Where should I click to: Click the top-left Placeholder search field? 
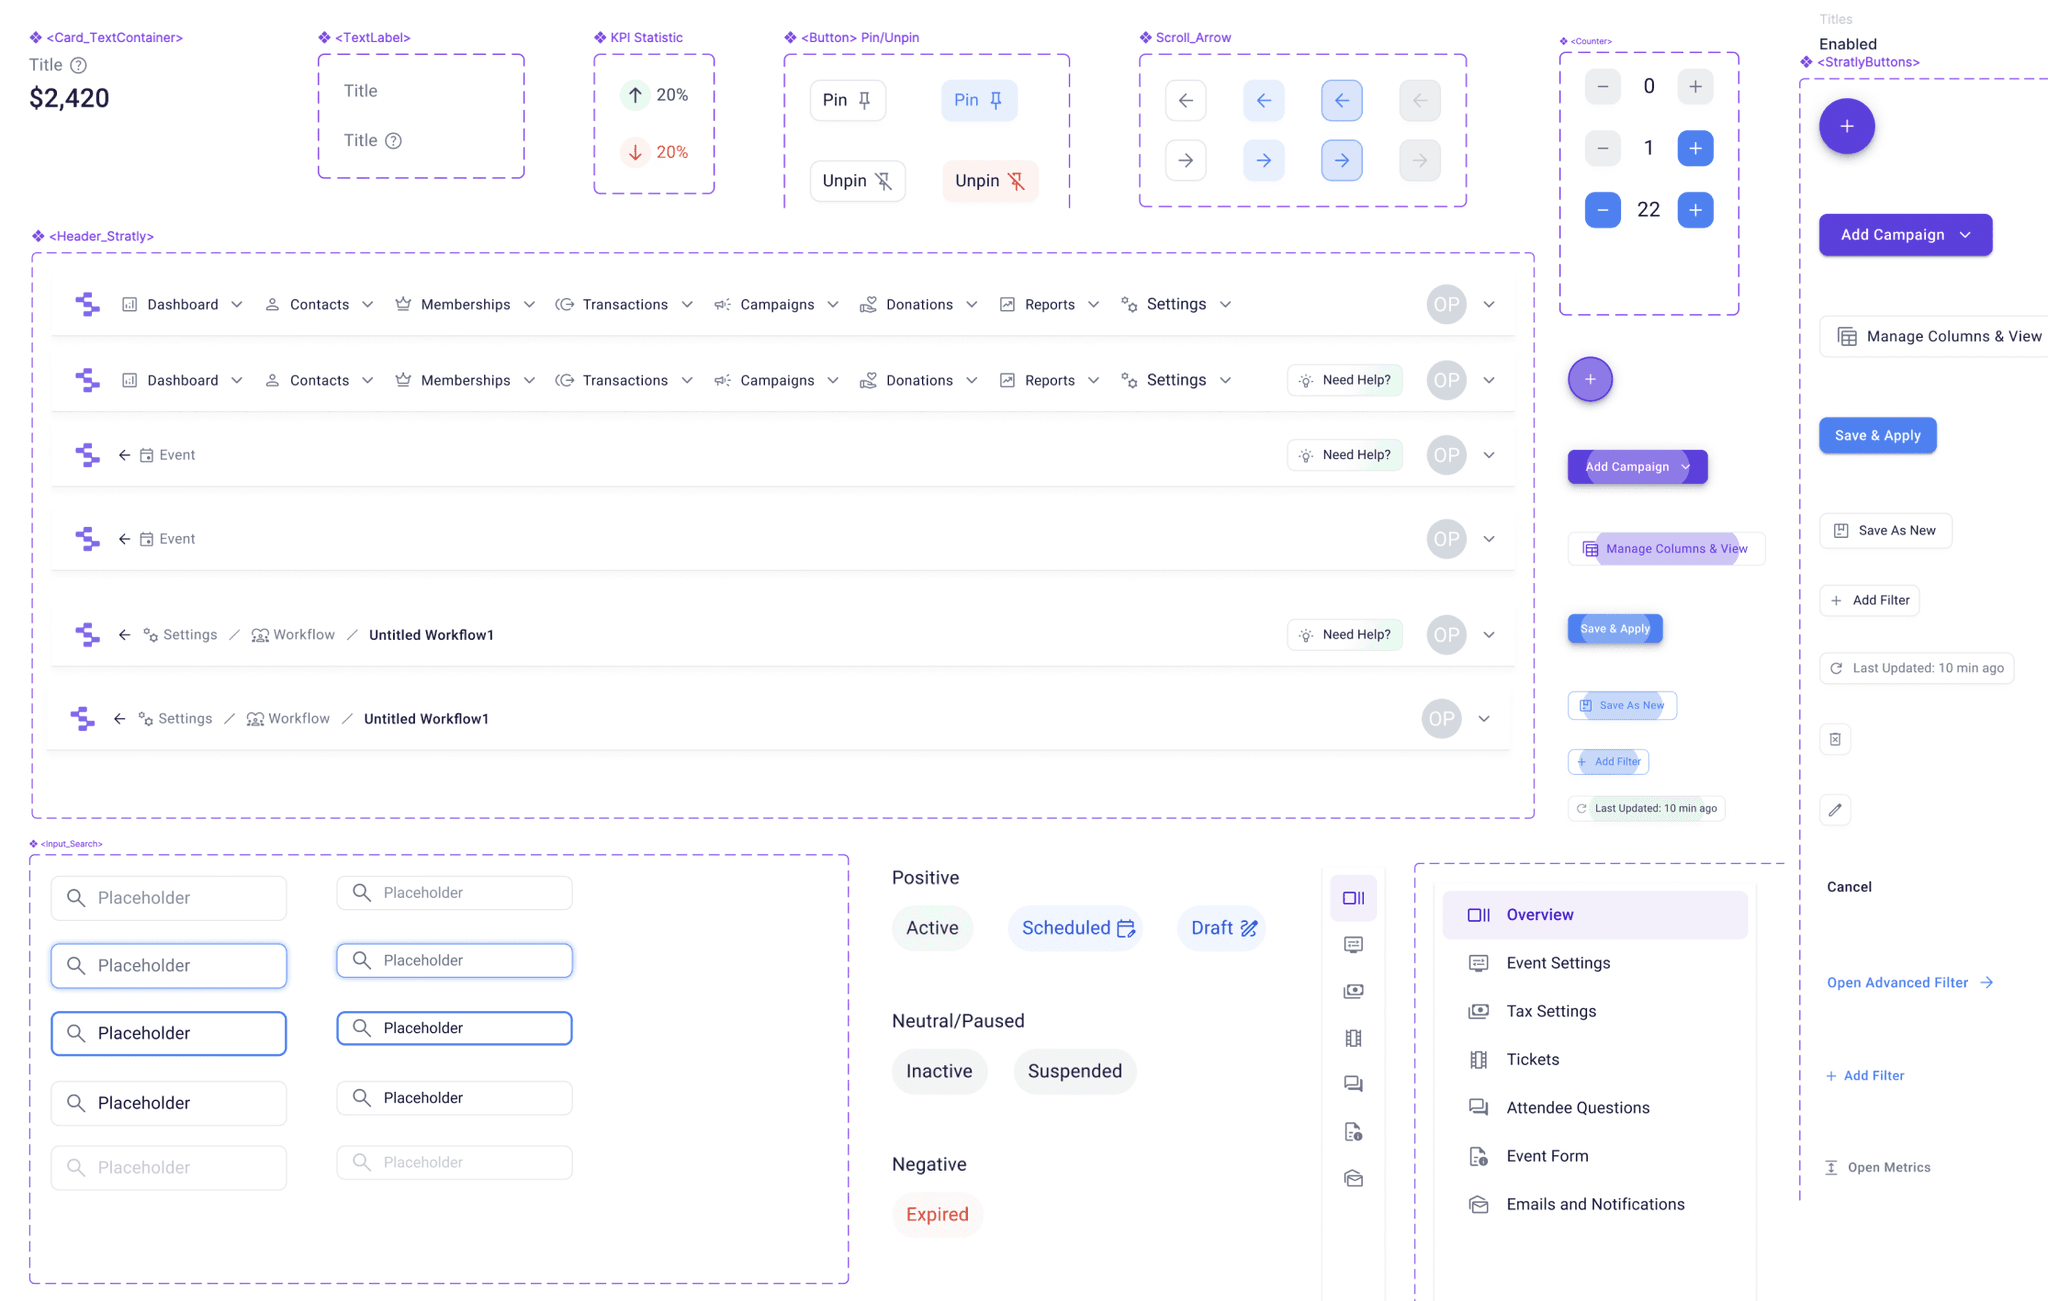click(x=169, y=898)
